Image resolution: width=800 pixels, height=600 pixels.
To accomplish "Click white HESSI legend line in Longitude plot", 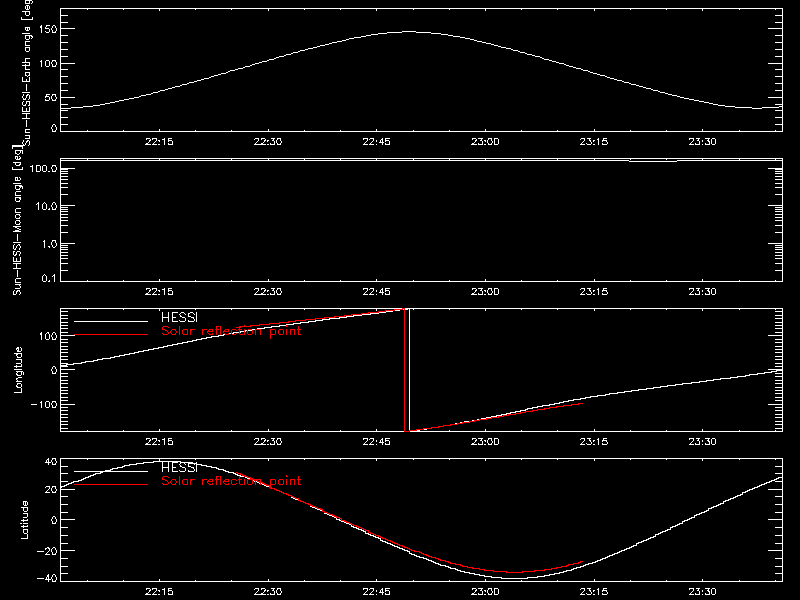I will 111,321.
